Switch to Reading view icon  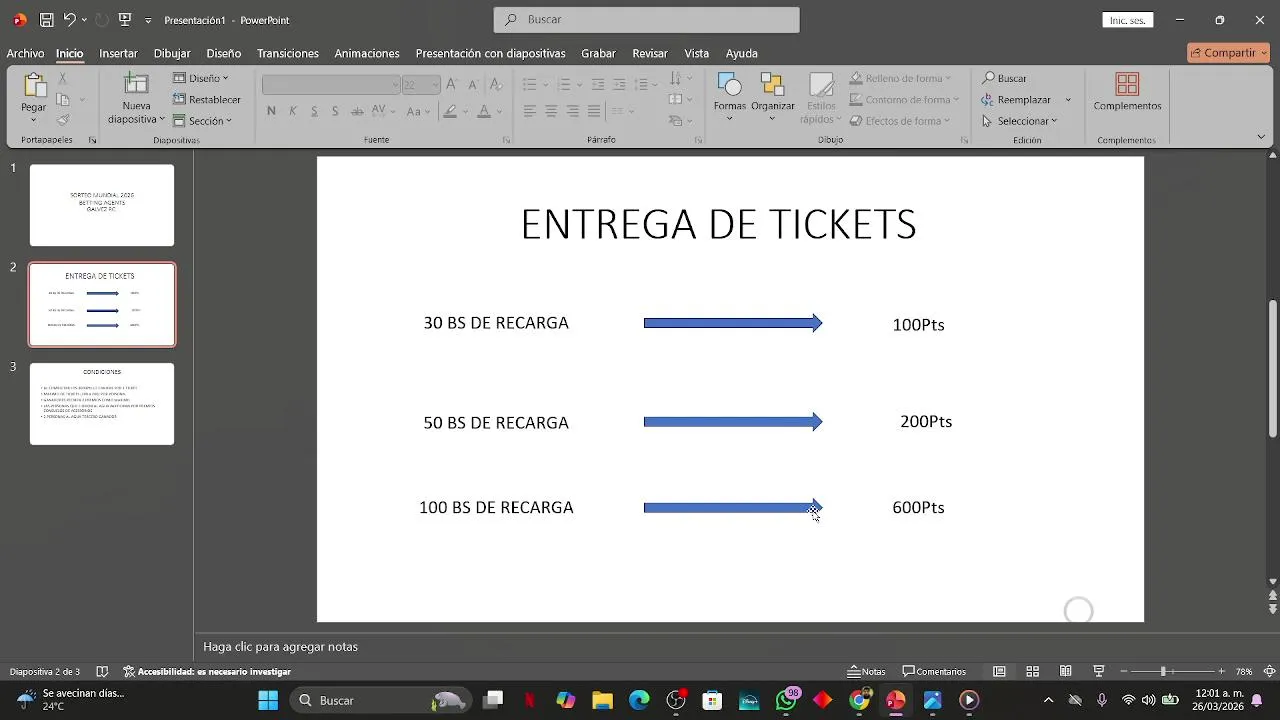coord(1066,671)
